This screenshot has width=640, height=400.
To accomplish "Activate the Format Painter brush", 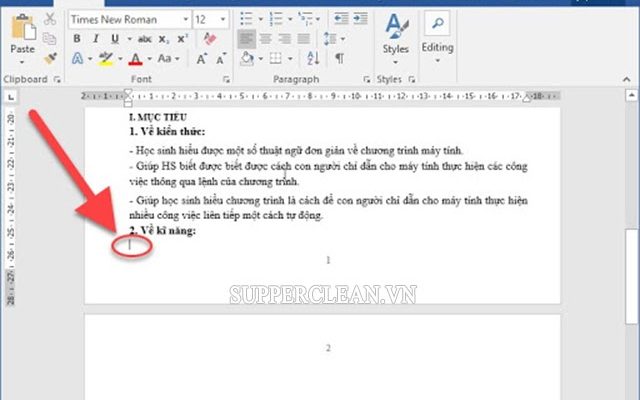I will [50, 58].
